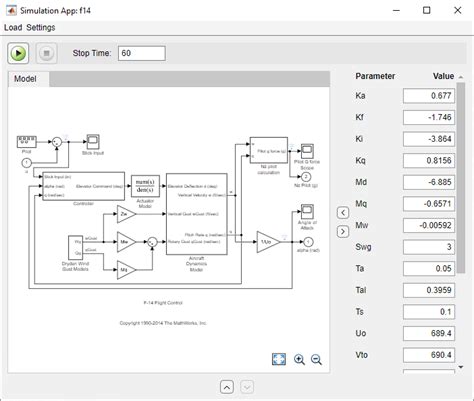Select the alpha (rad) output port
Image resolution: width=474 pixels, height=401 pixels.
[308, 242]
